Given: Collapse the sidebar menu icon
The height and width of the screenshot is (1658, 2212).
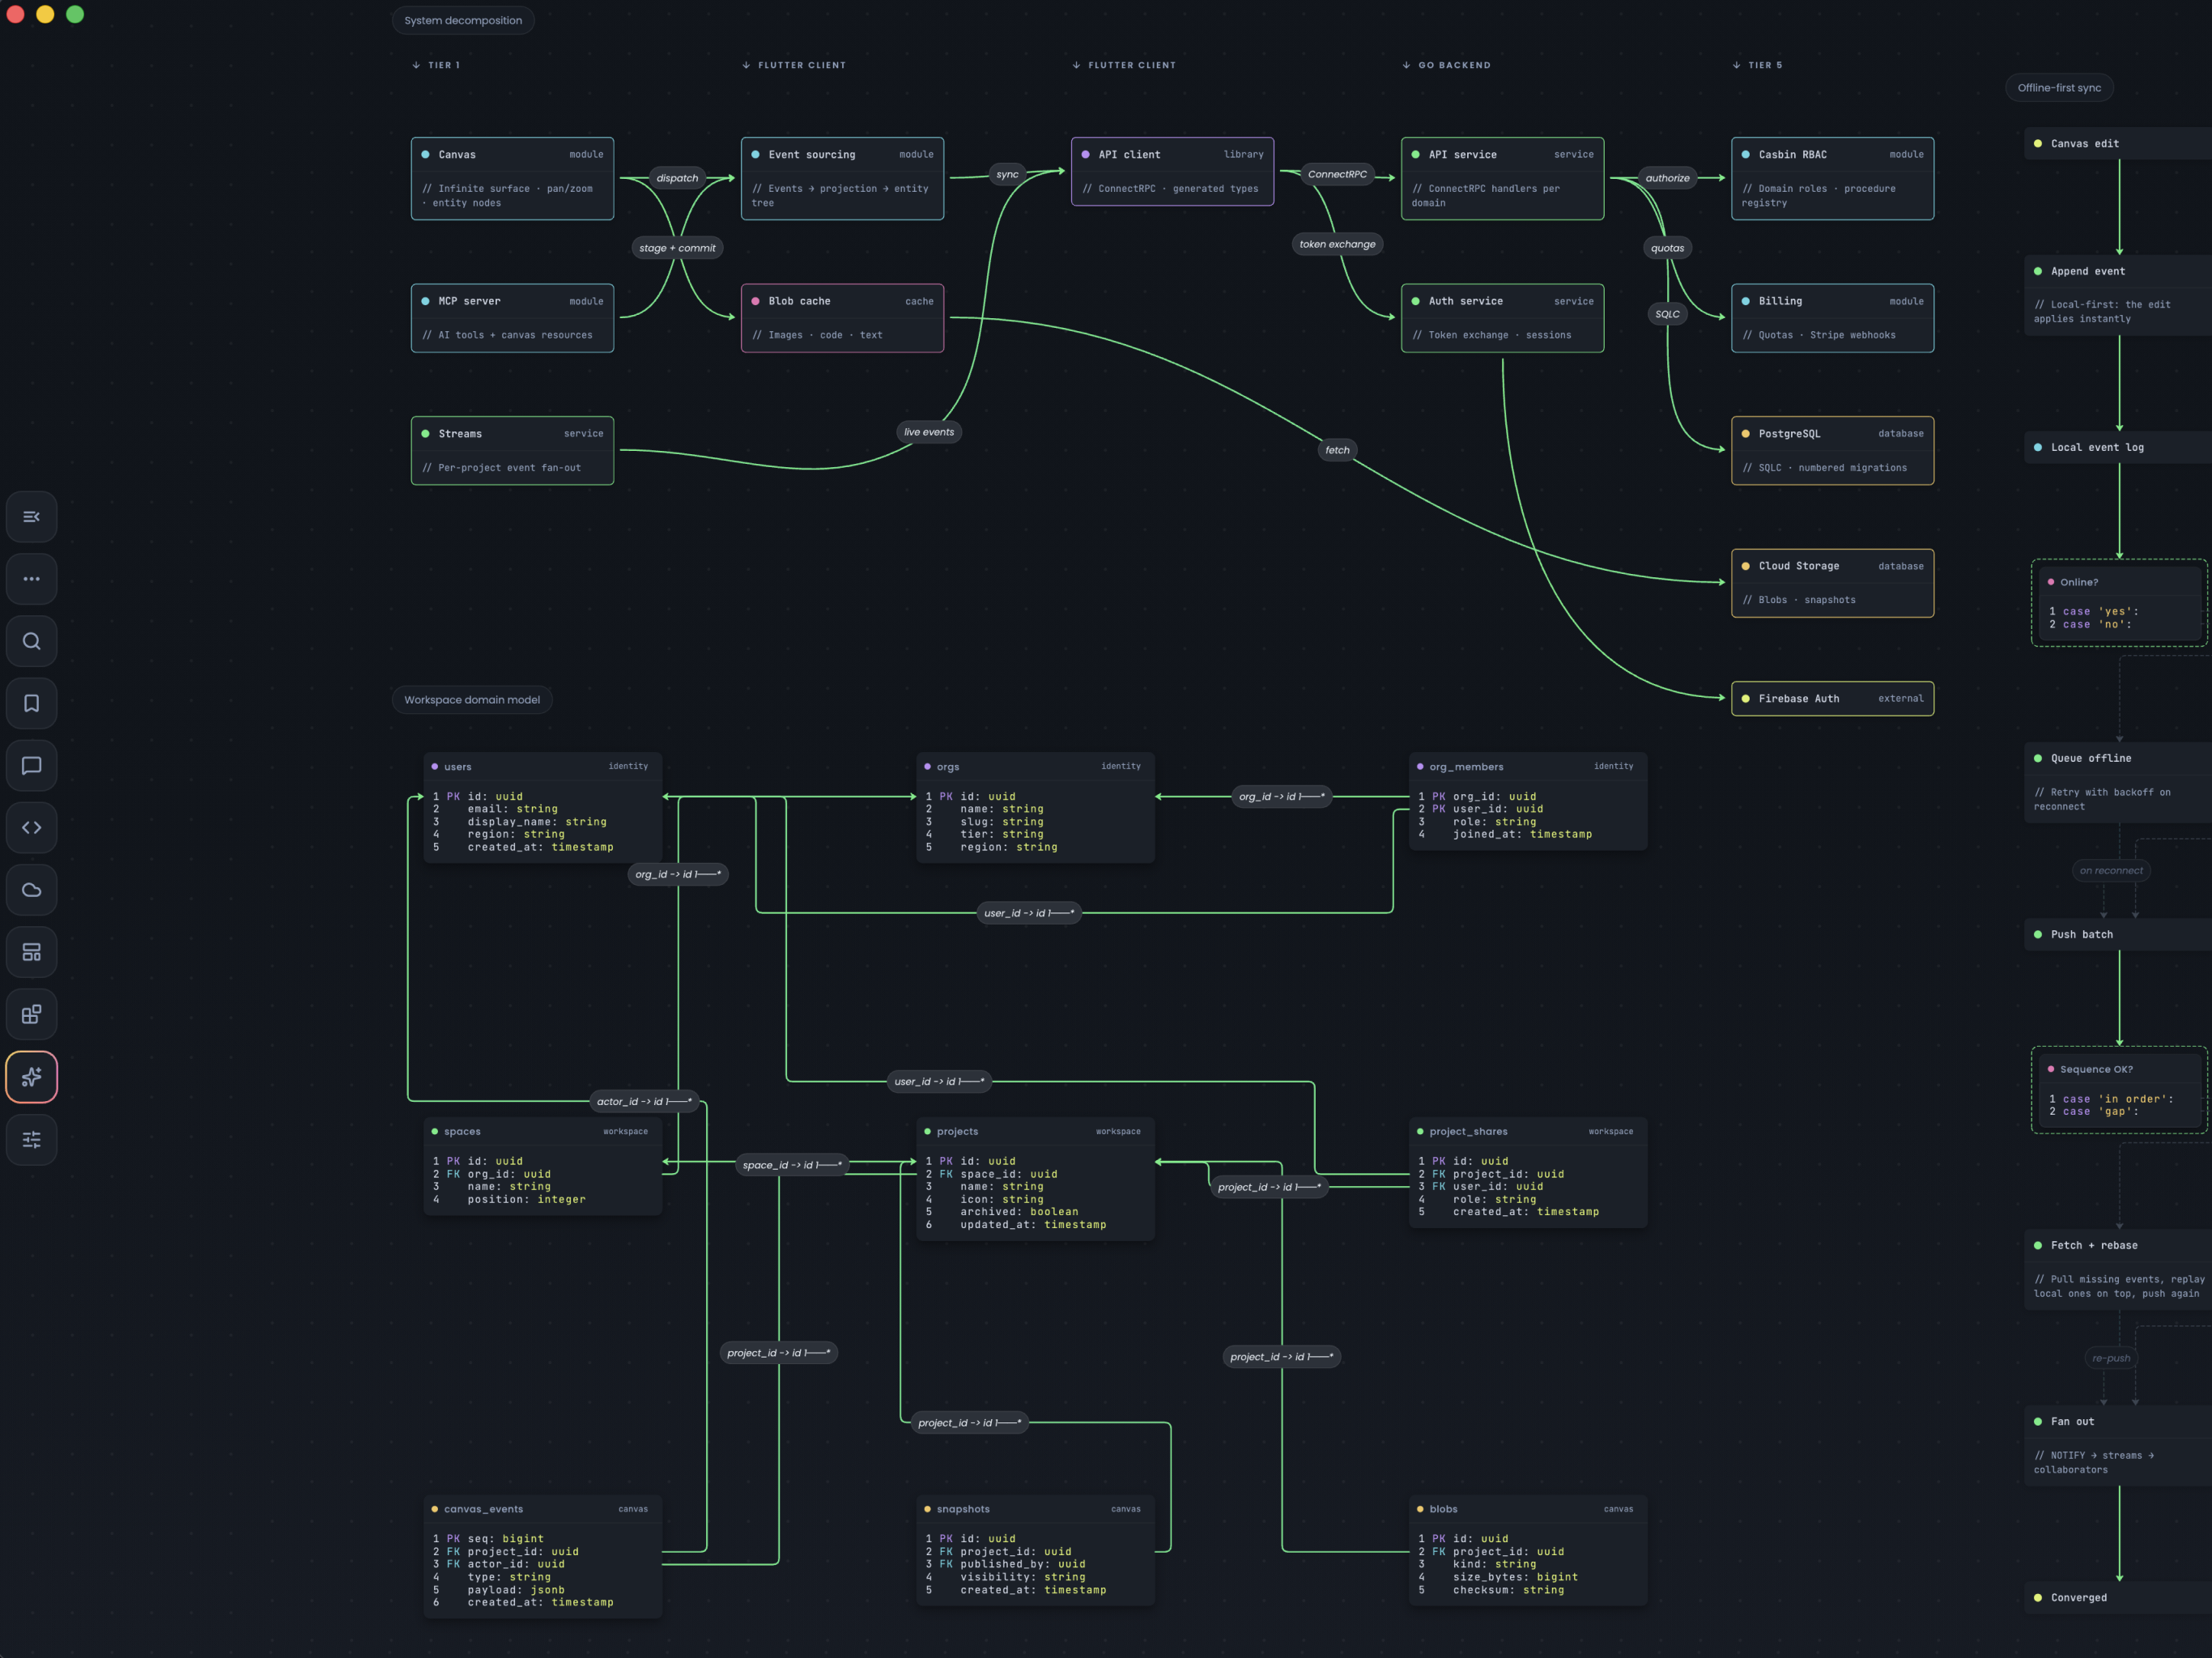Looking at the screenshot, I should click(31, 517).
